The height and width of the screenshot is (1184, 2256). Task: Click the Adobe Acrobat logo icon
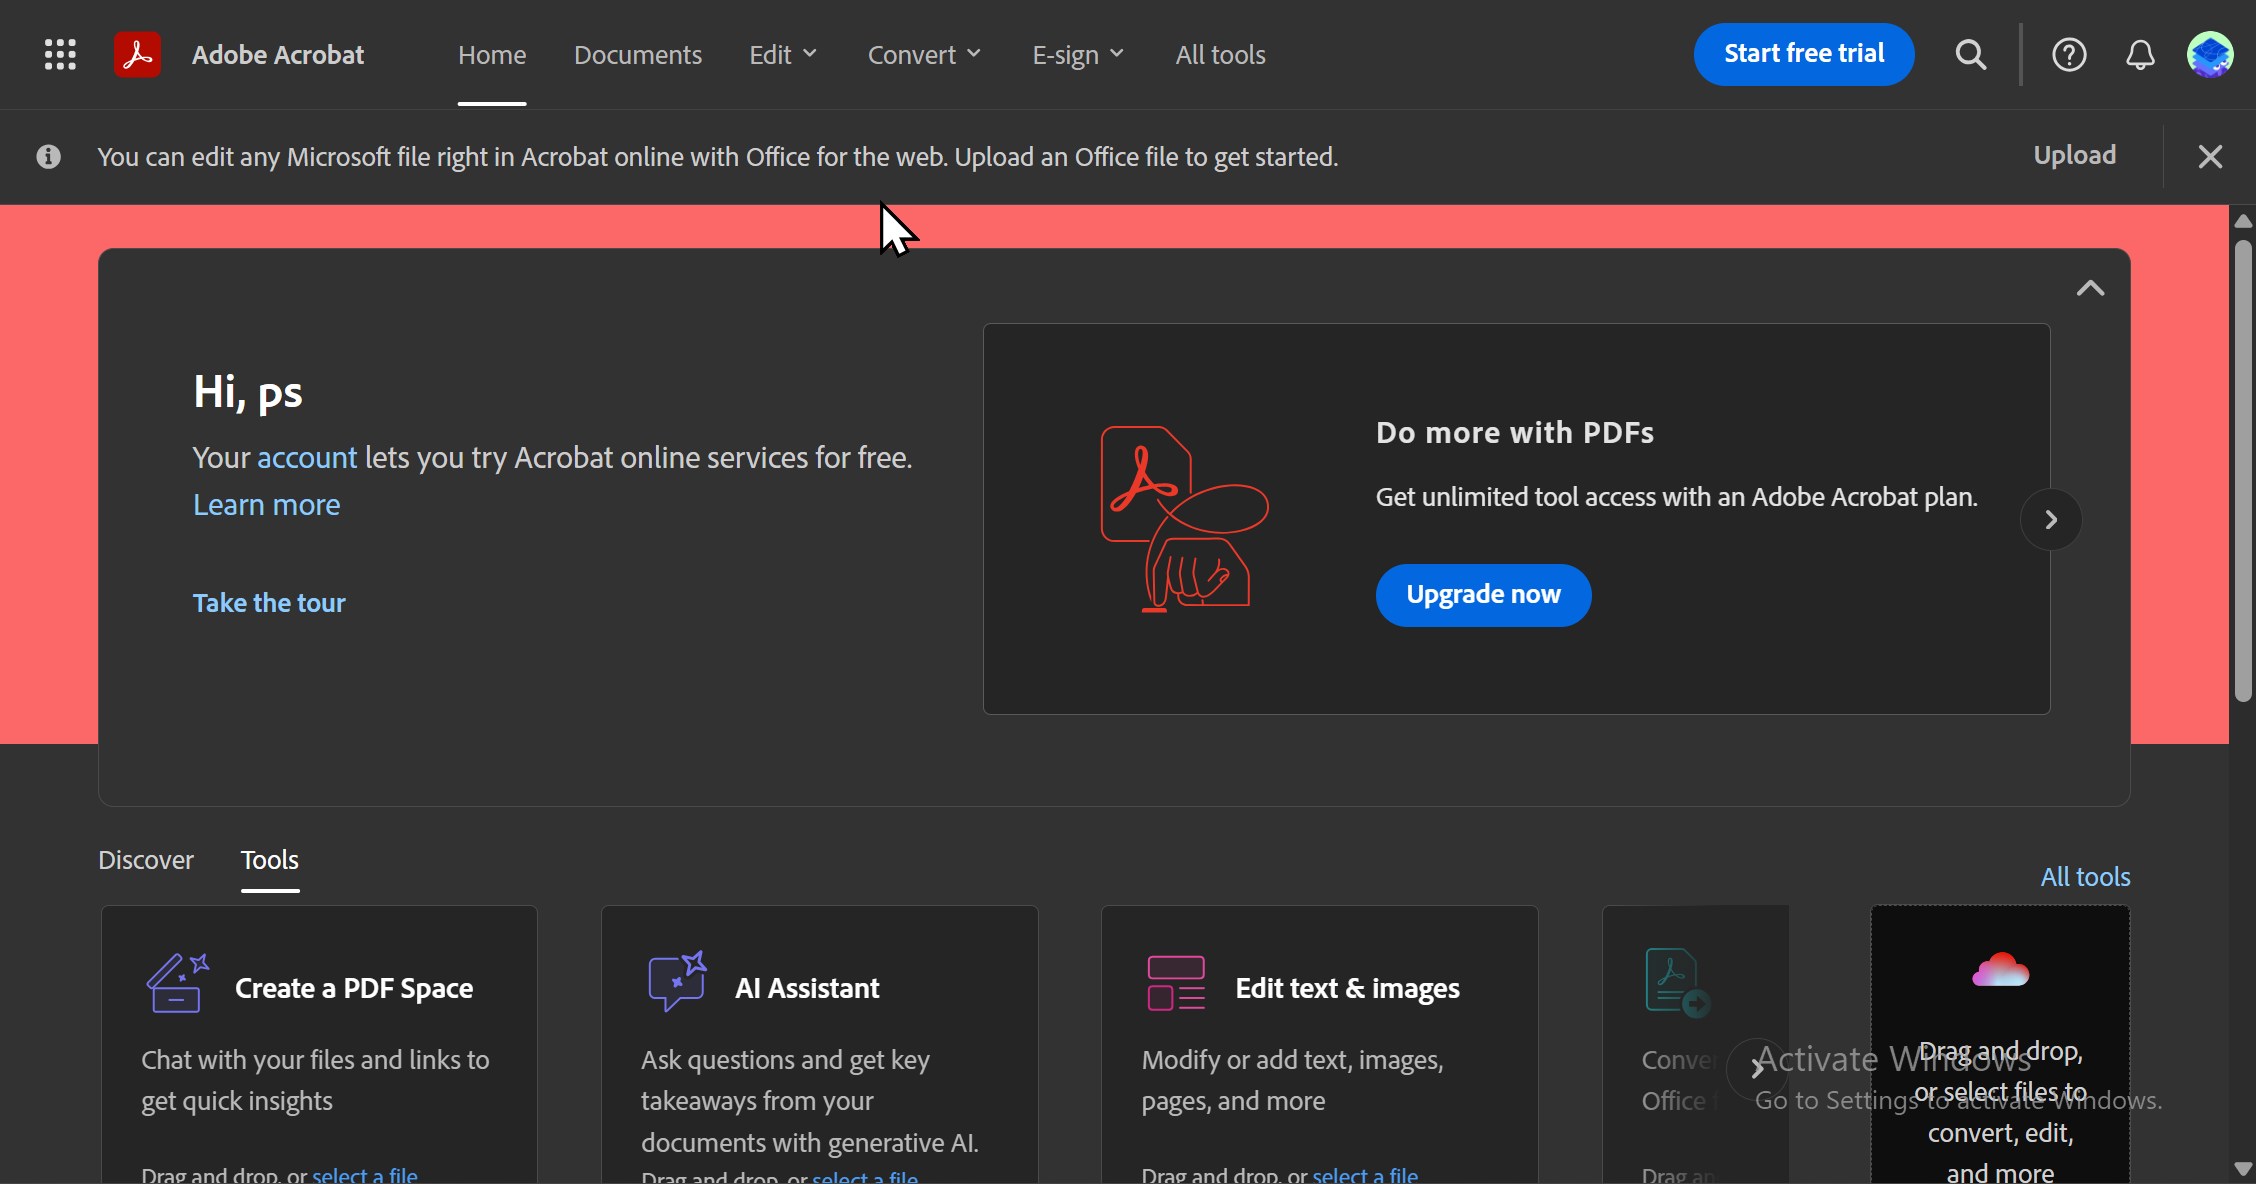(137, 54)
